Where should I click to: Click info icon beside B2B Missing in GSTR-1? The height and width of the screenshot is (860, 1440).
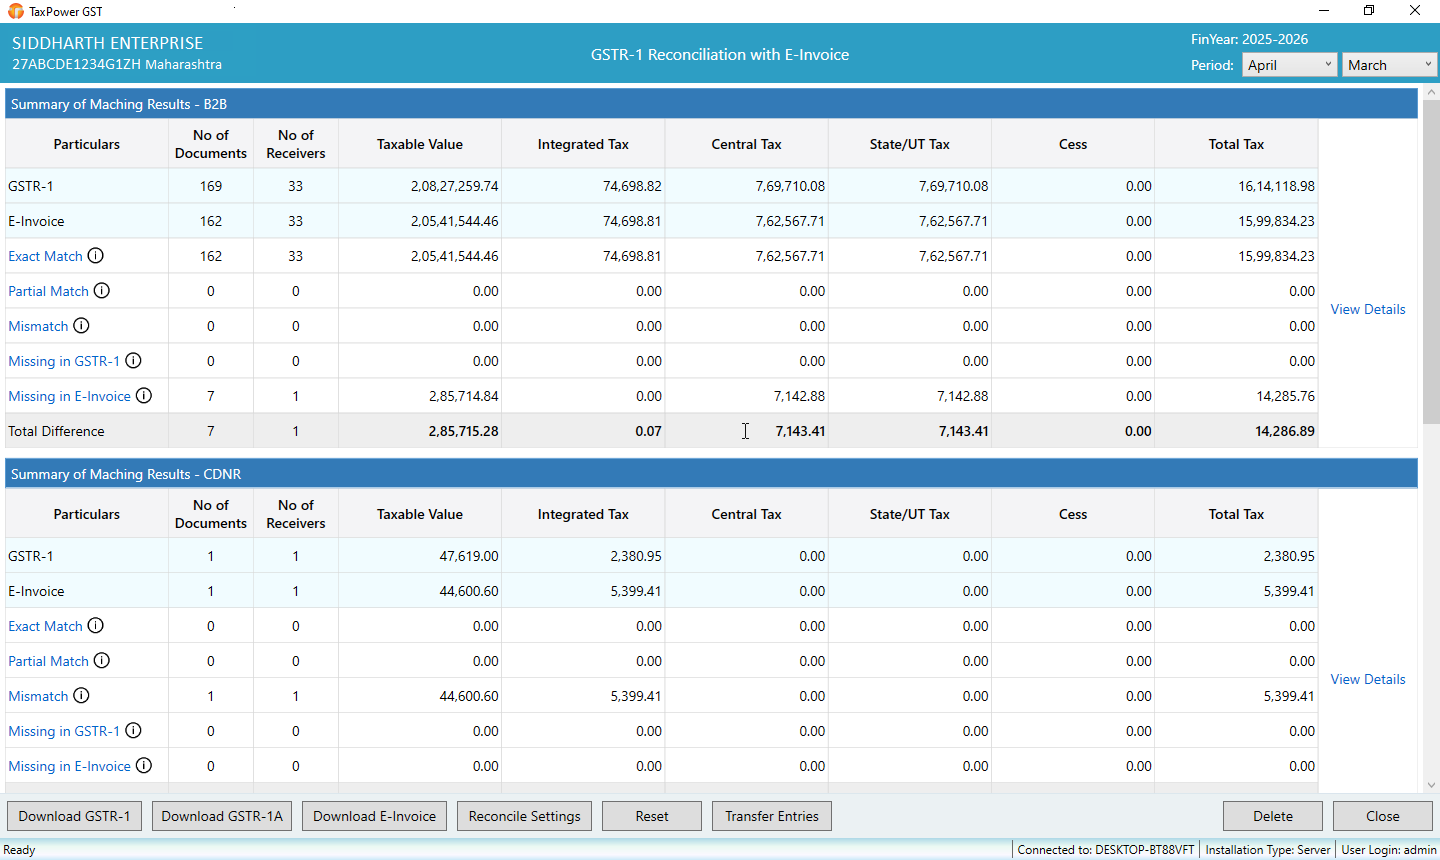(133, 361)
